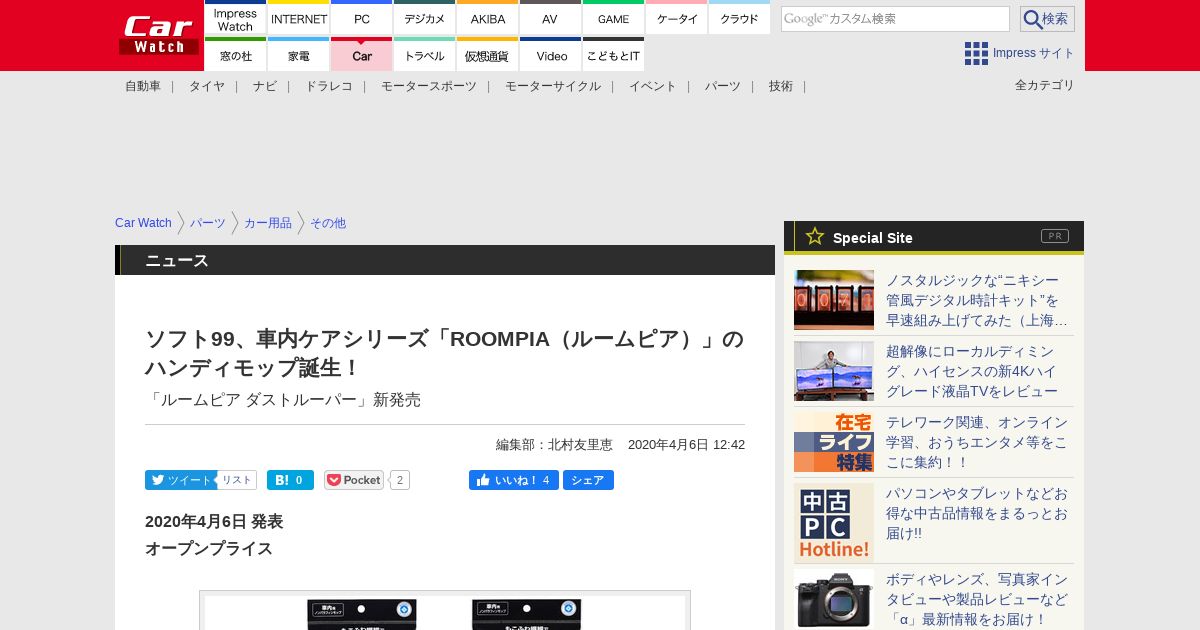Viewport: 1200px width, 630px height.
Task: Read the ボディやレンズ、写真家インタビュー link
Action: click(x=977, y=599)
